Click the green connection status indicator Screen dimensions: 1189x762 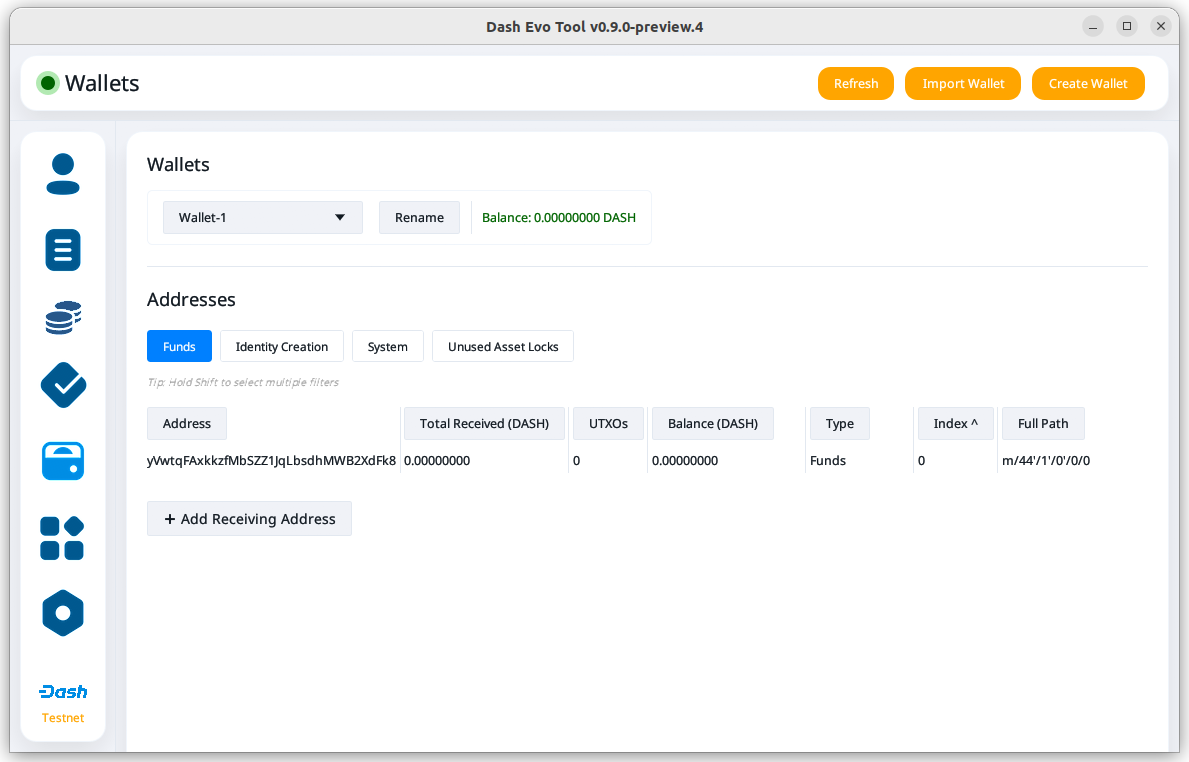[47, 83]
